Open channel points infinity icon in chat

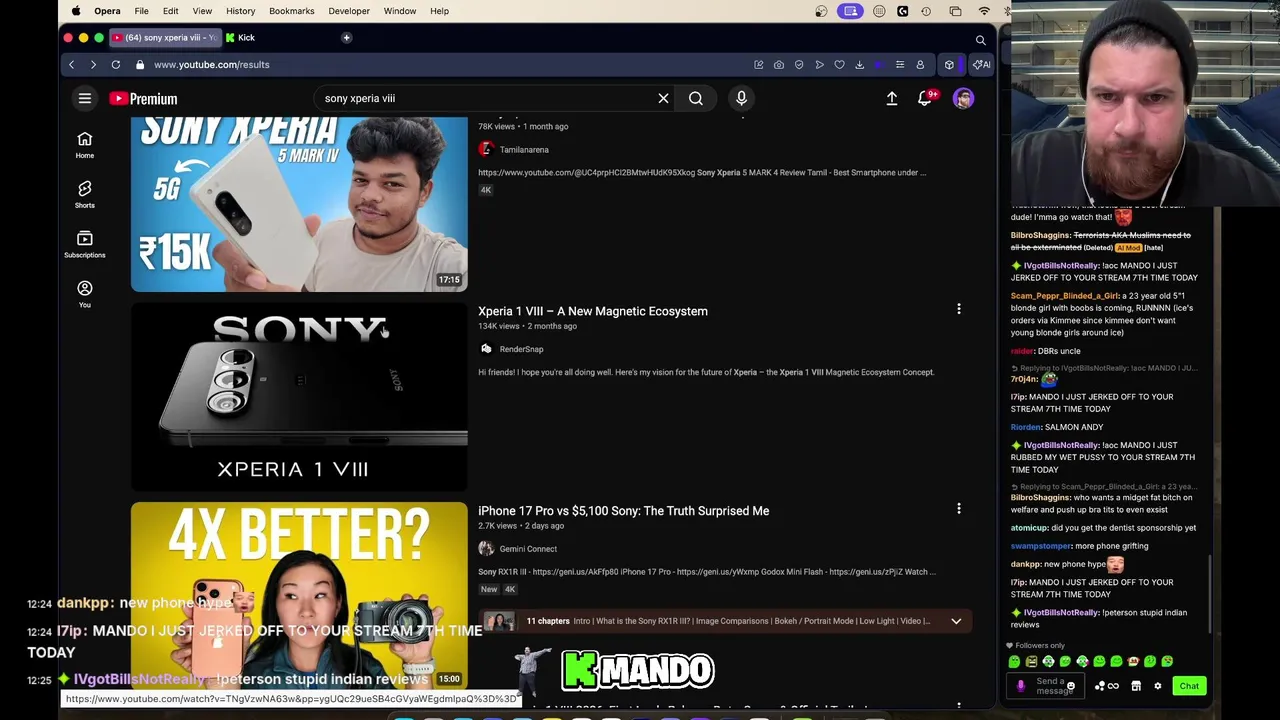click(x=1112, y=686)
